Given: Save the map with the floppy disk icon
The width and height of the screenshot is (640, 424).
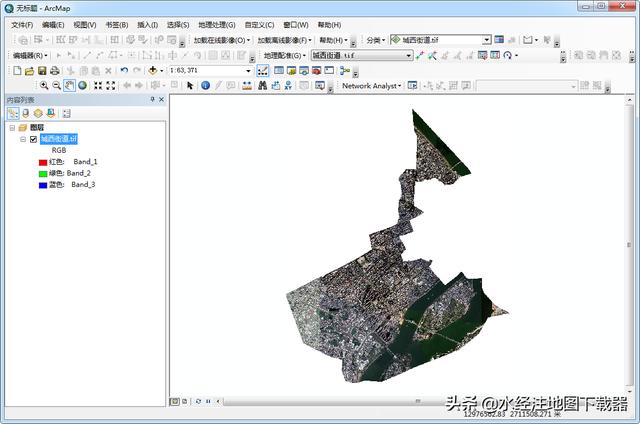Looking at the screenshot, I should [x=42, y=71].
